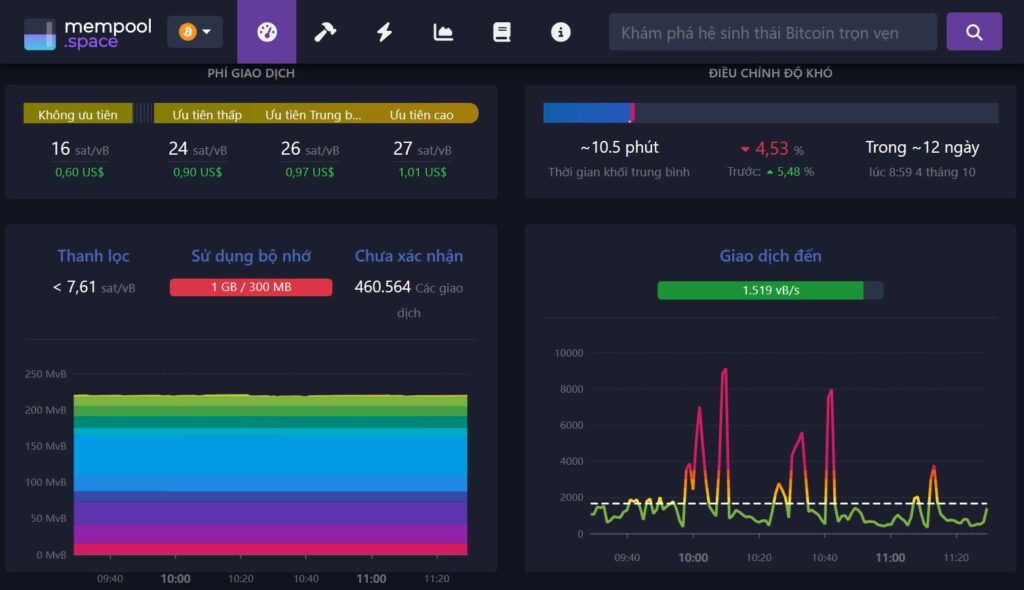
Task: Click the 460.564 unconfirmed transactions count
Action: pos(382,287)
